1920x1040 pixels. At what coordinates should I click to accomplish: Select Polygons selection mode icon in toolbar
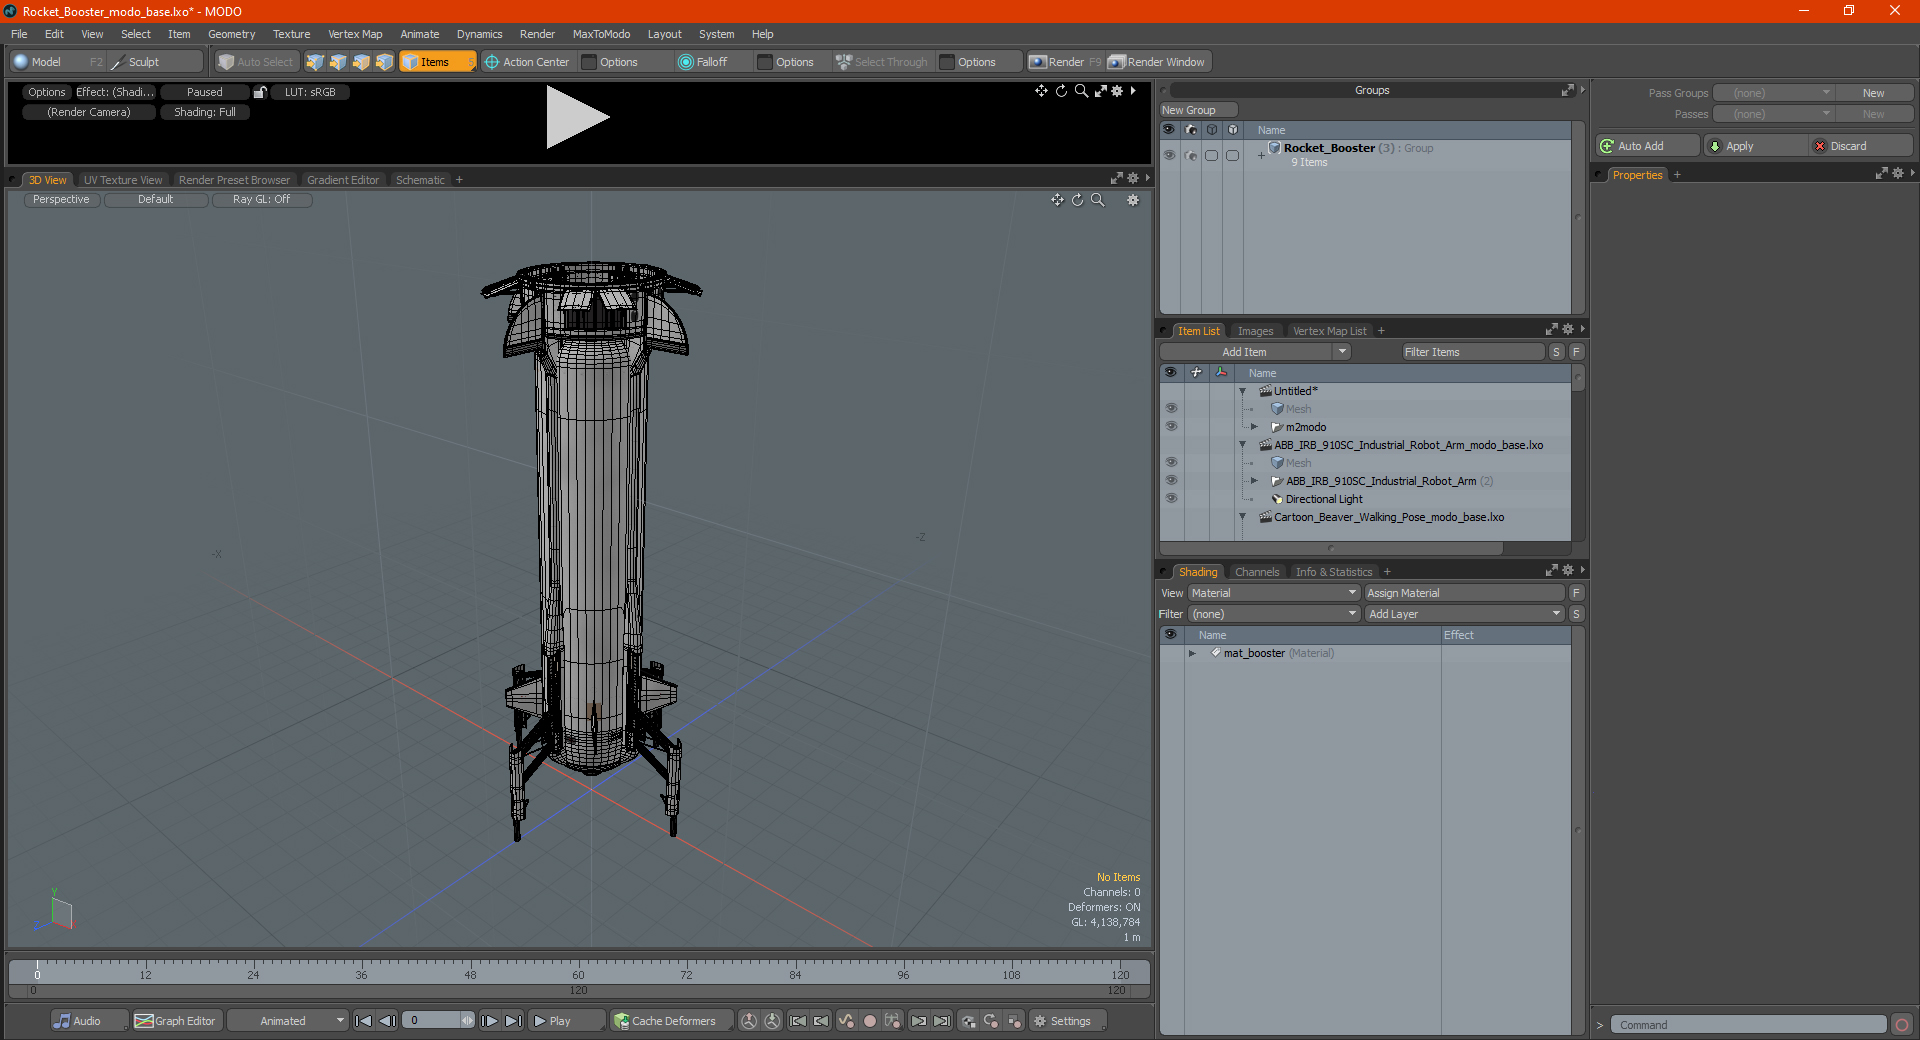pyautogui.click(x=361, y=62)
